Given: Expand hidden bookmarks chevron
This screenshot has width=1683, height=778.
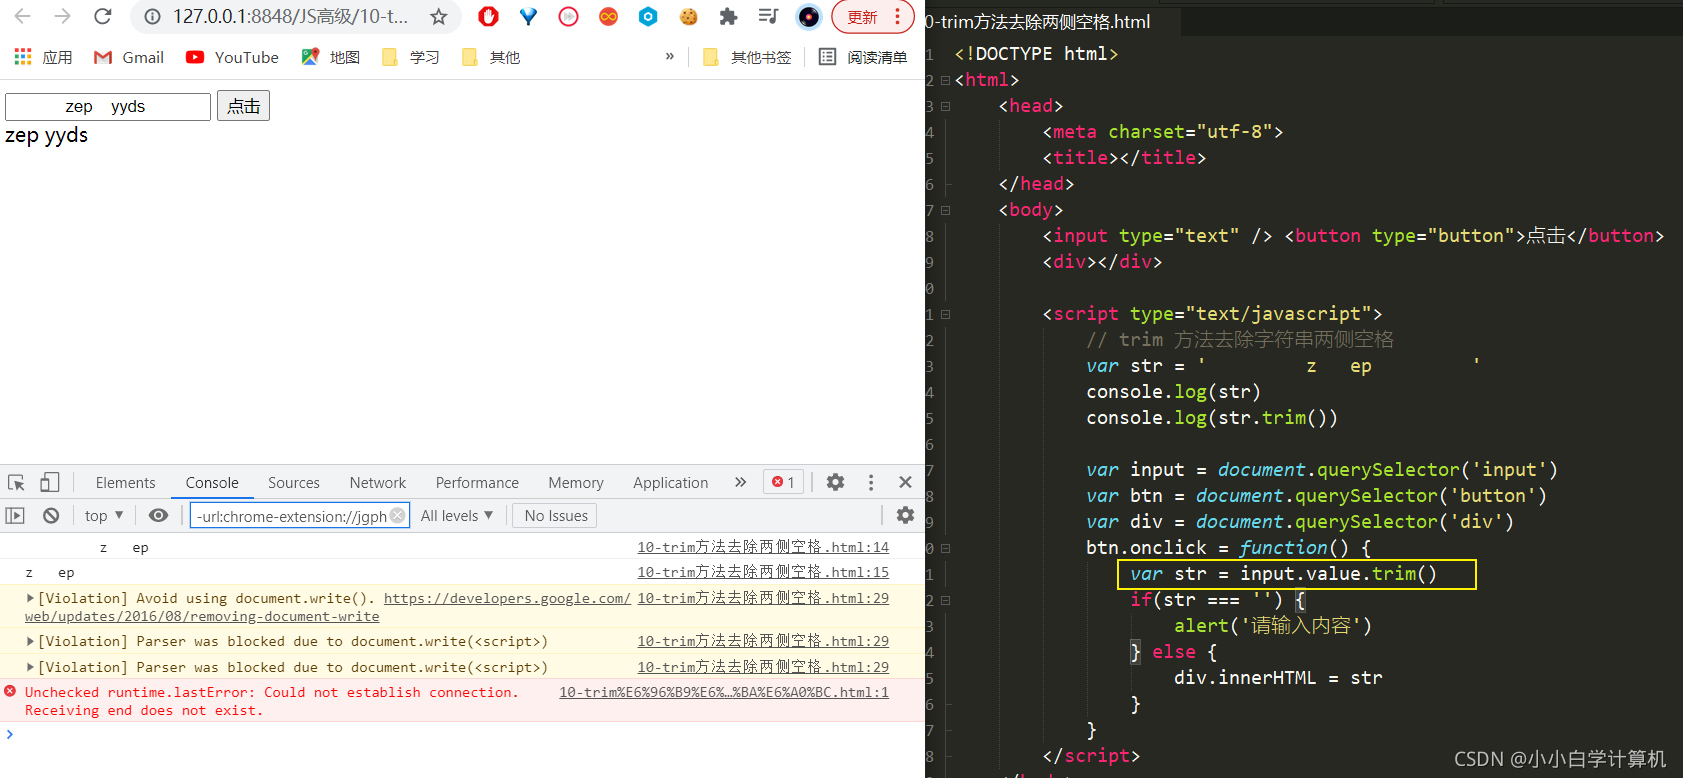Looking at the screenshot, I should [x=669, y=57].
